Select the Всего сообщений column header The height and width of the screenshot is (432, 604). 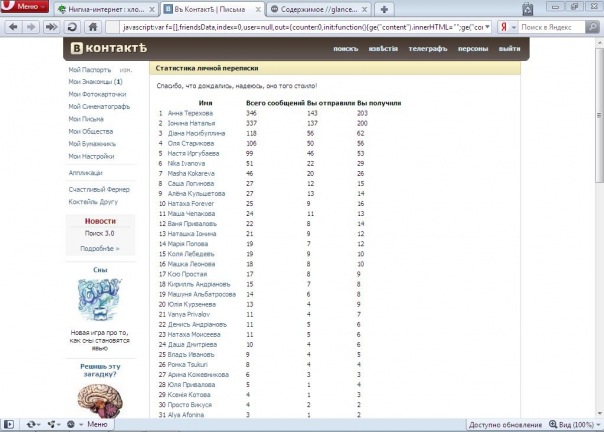(275, 103)
